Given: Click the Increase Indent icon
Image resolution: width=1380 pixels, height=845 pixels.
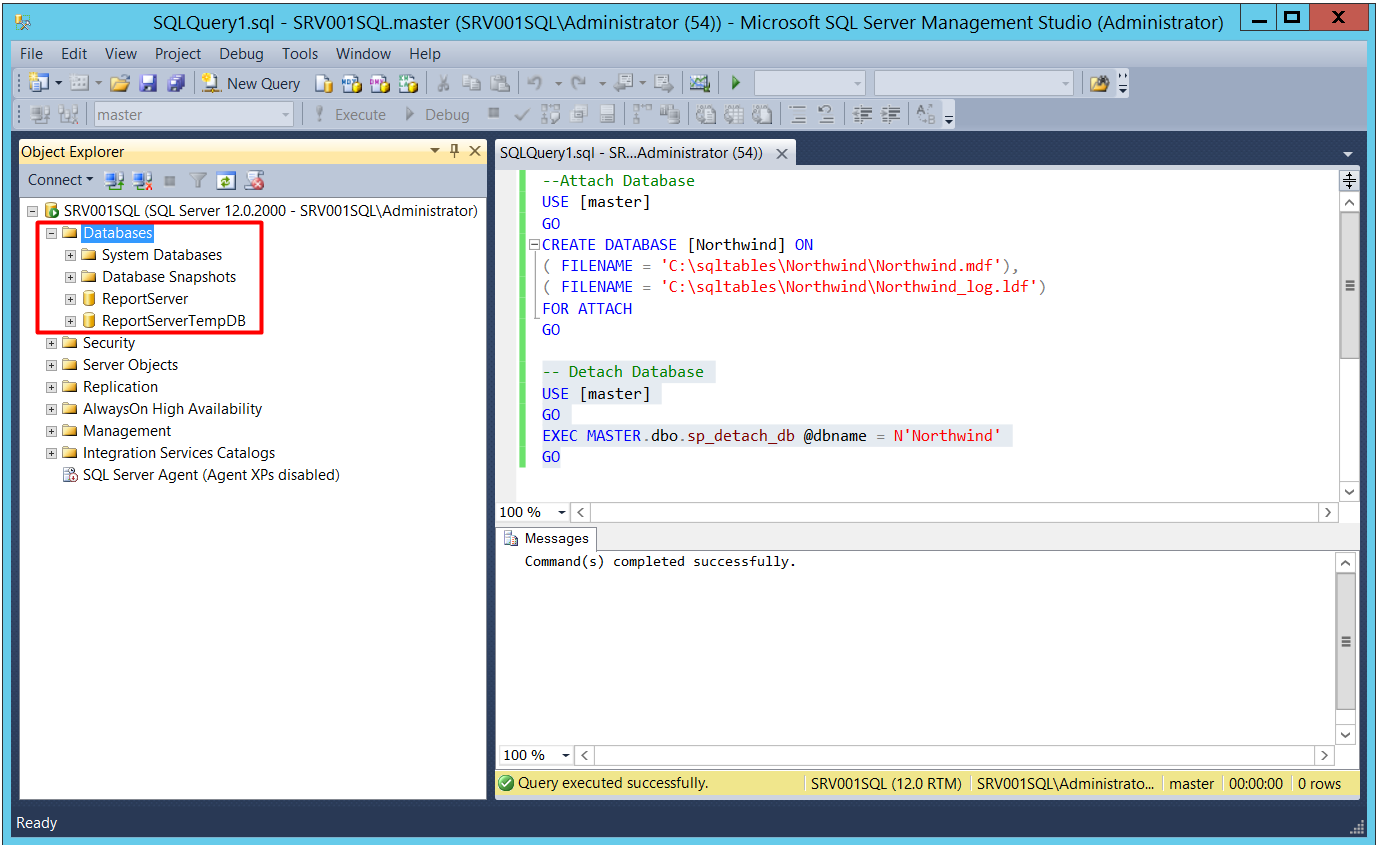Looking at the screenshot, I should pos(890,114).
